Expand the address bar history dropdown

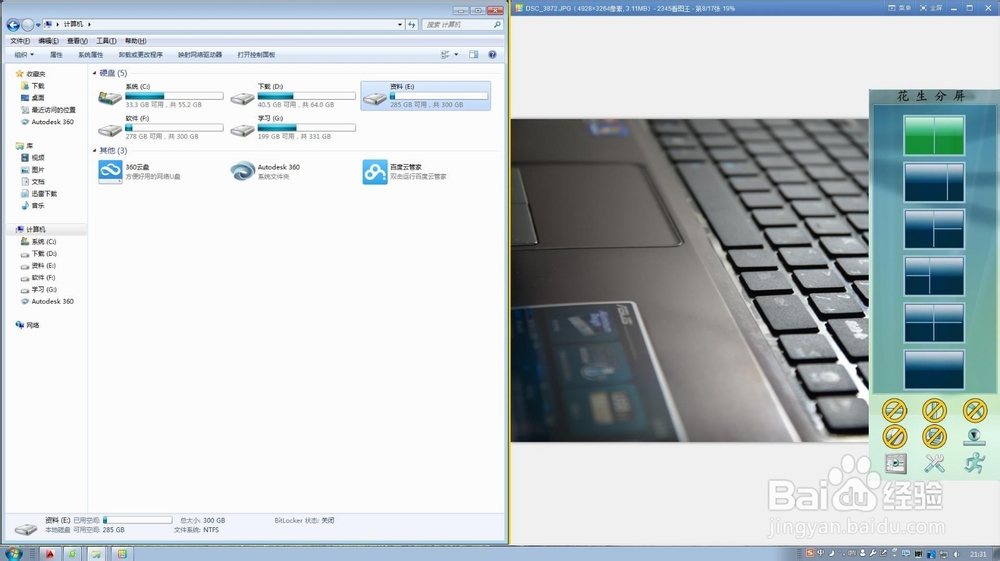[x=400, y=24]
